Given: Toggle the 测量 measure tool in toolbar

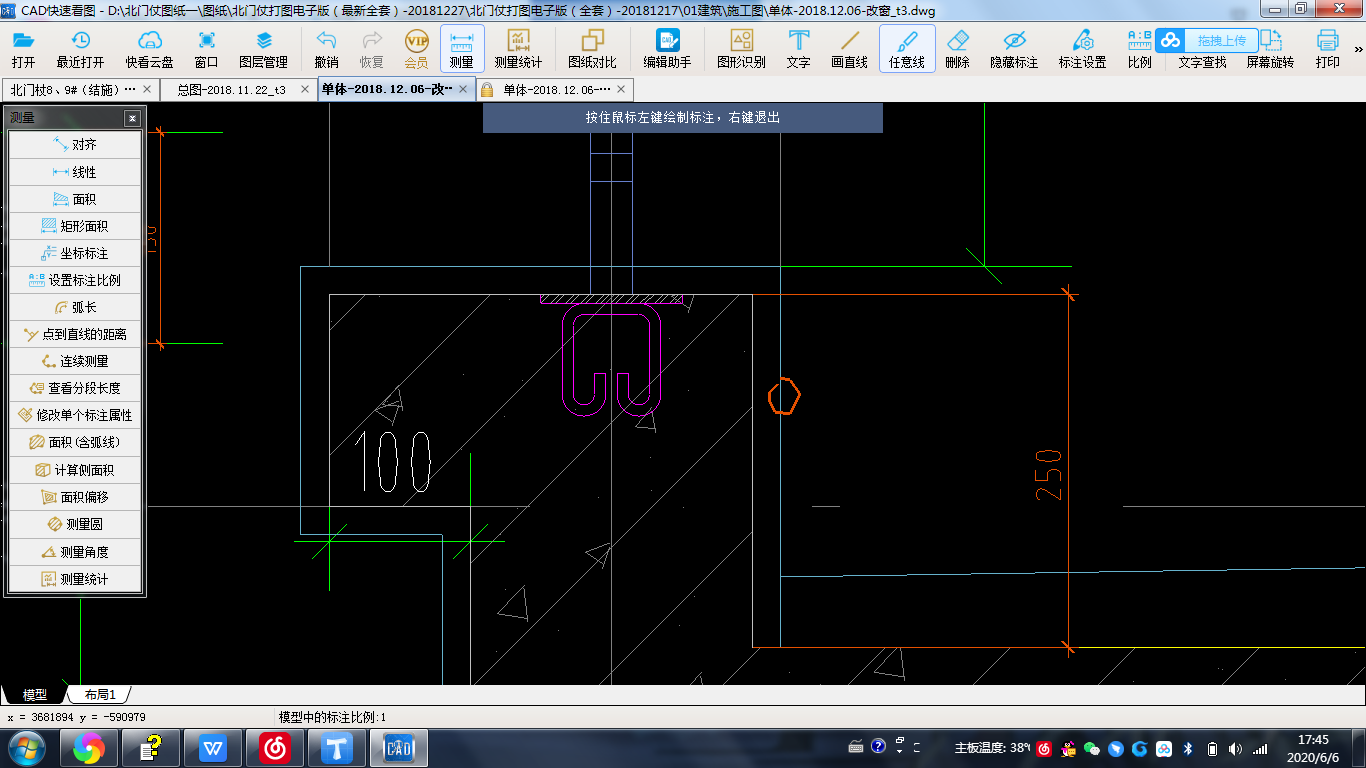Looking at the screenshot, I should tap(462, 48).
